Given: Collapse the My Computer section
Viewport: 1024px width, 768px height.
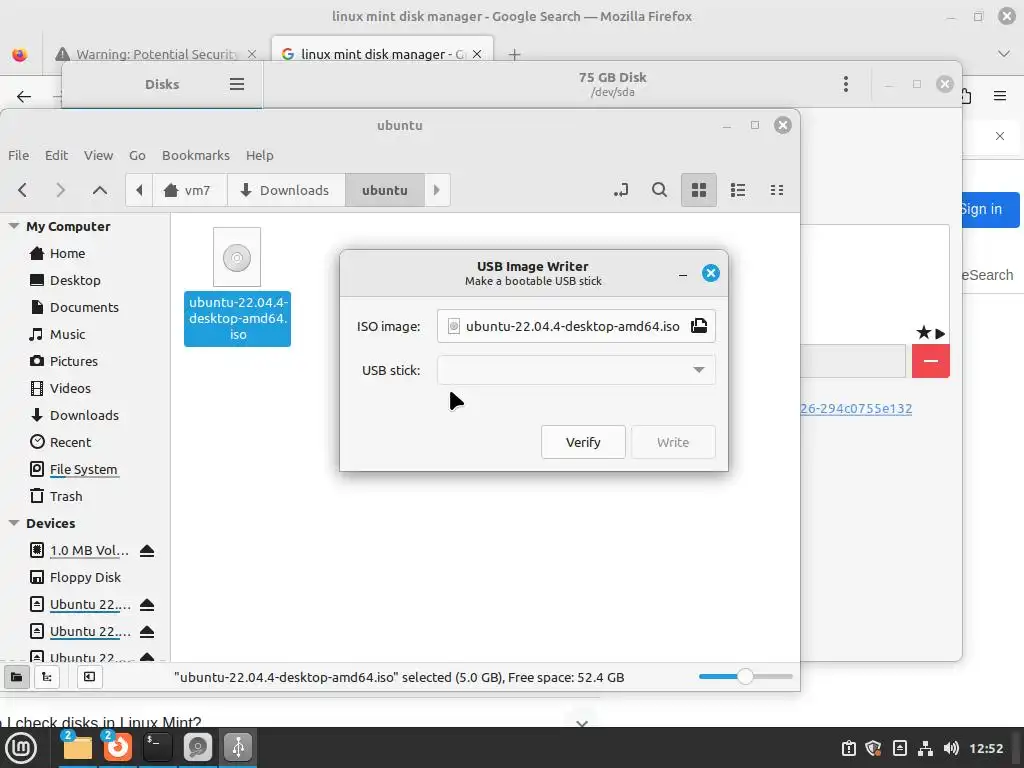Looking at the screenshot, I should 14,226.
